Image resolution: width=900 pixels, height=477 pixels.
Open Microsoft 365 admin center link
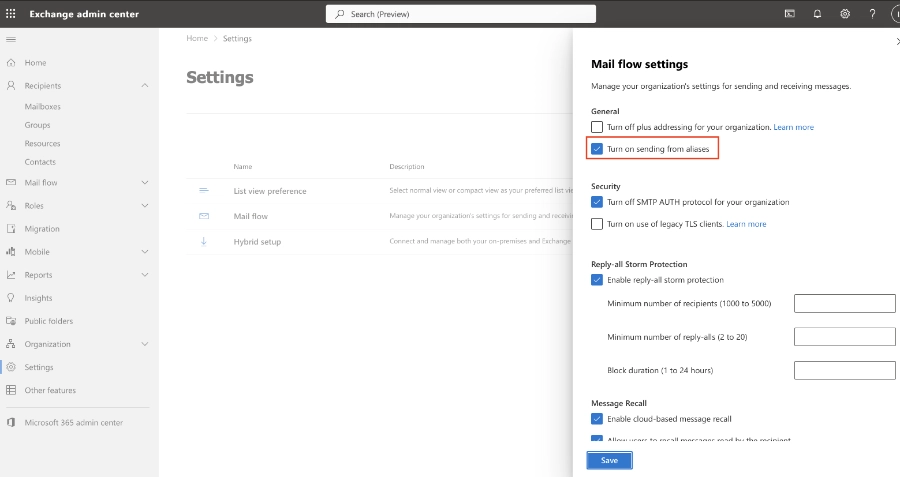pyautogui.click(x=73, y=422)
